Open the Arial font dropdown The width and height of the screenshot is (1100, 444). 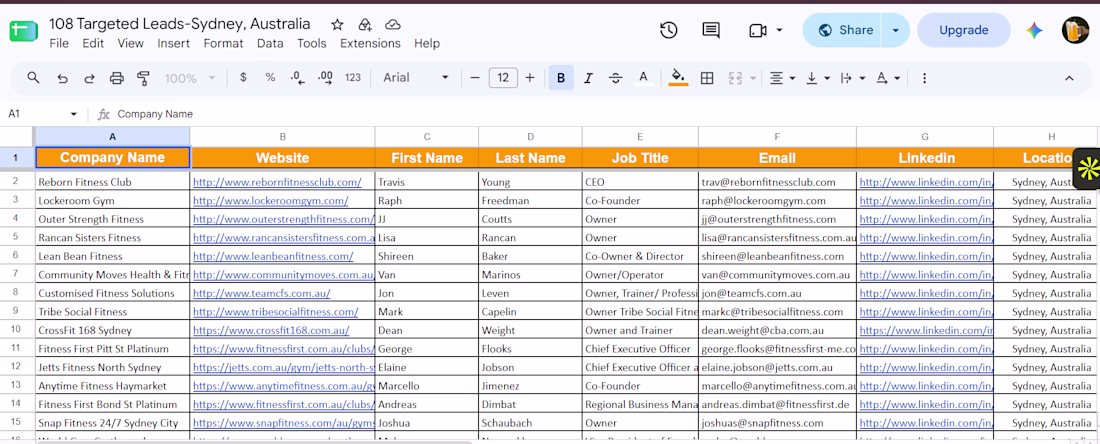click(x=416, y=78)
